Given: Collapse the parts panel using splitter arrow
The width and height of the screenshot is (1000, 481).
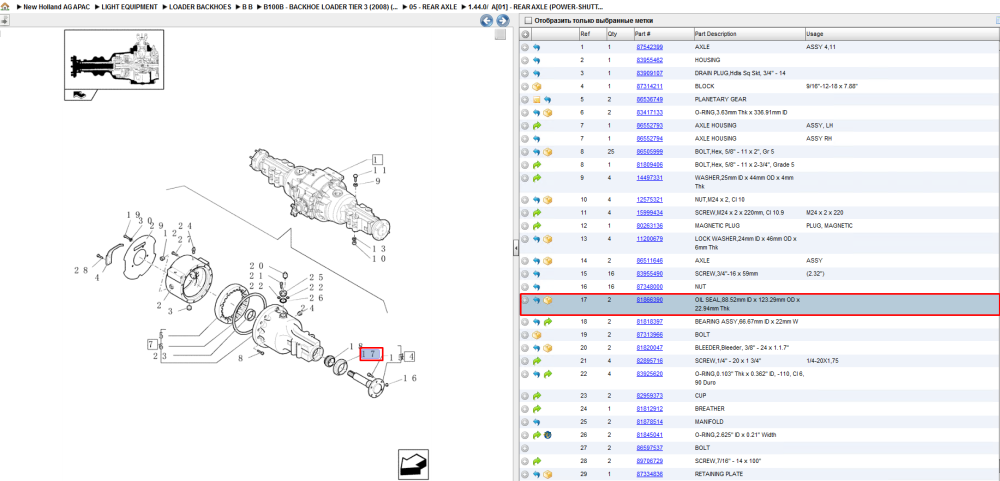Looking at the screenshot, I should [x=515, y=249].
